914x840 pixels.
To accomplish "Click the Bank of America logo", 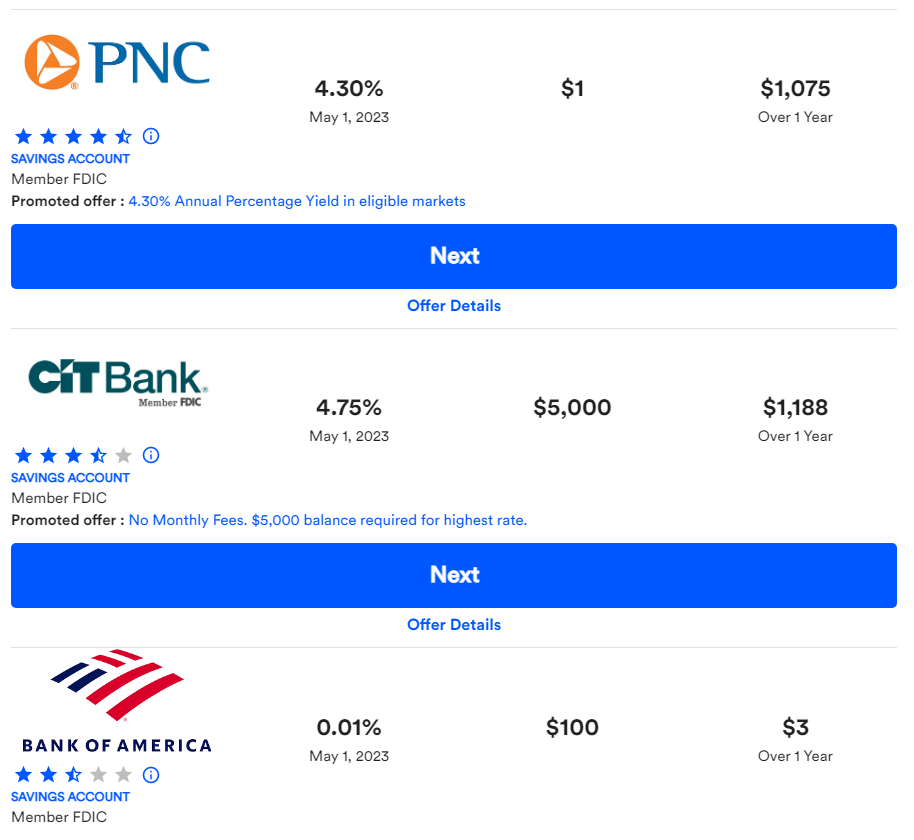I will [x=117, y=701].
